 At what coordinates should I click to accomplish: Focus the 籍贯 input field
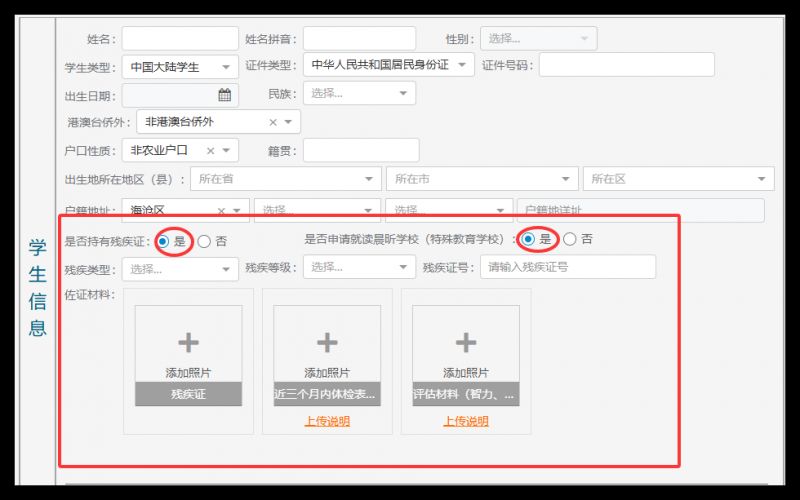(361, 151)
